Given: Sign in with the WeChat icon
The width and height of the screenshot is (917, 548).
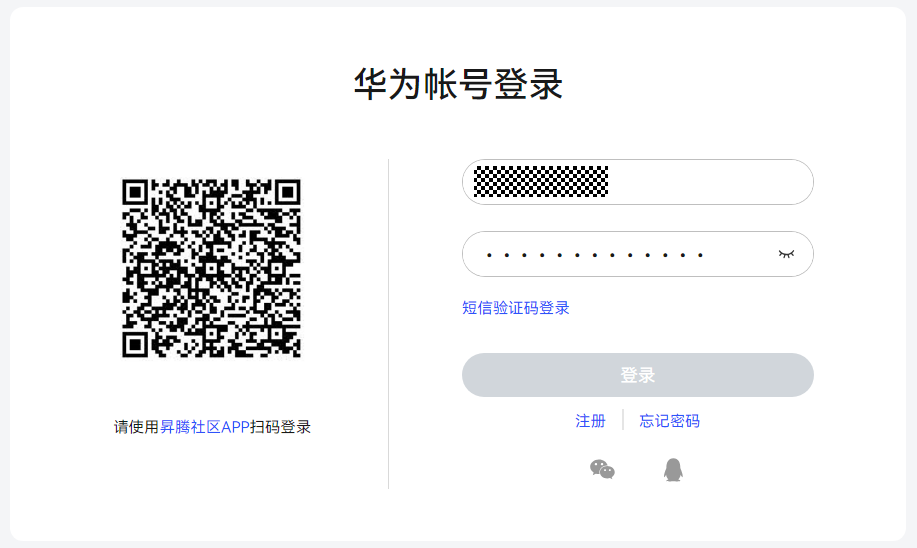Looking at the screenshot, I should point(602,470).
